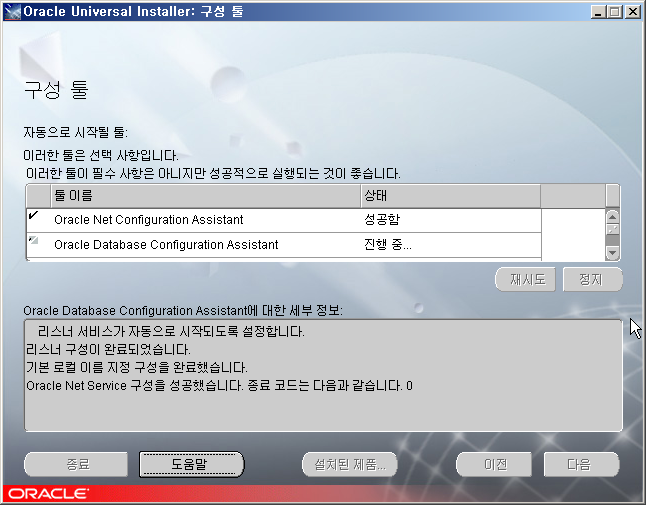The image size is (646, 505).
Task: Click the ORACLE logo in the red footer
Action: coord(48,493)
